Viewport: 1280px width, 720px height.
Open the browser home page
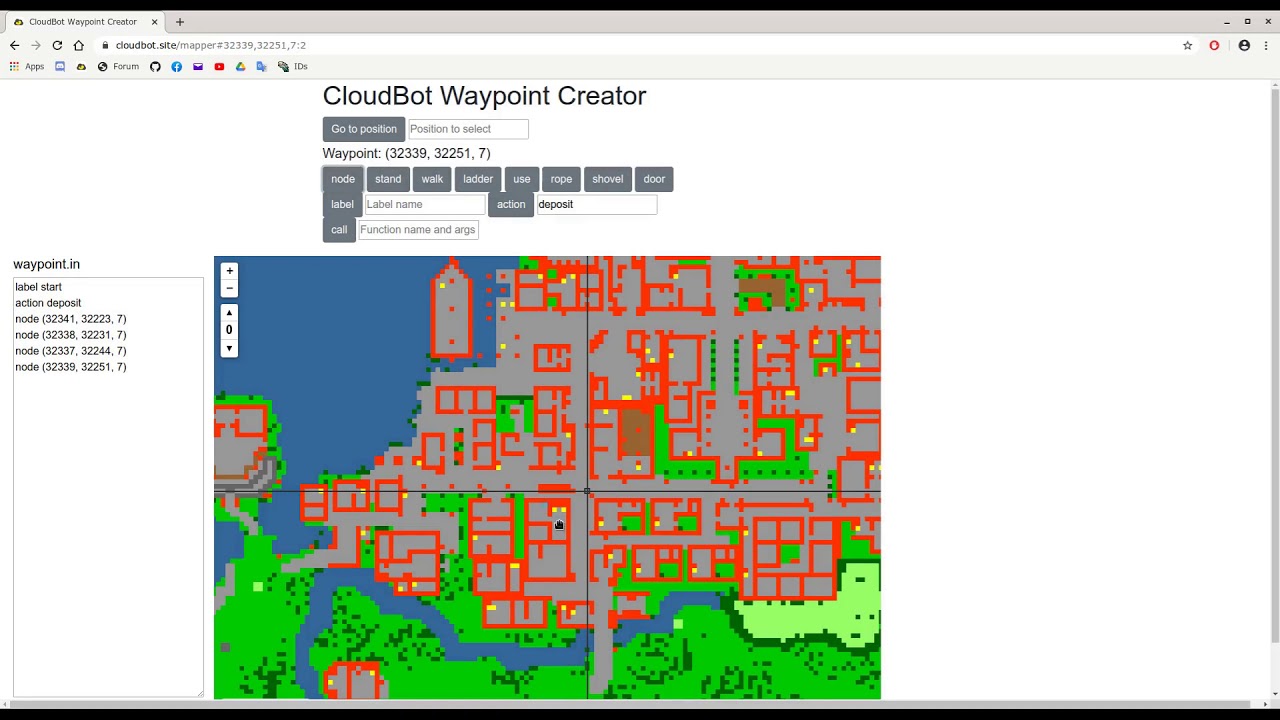79,45
